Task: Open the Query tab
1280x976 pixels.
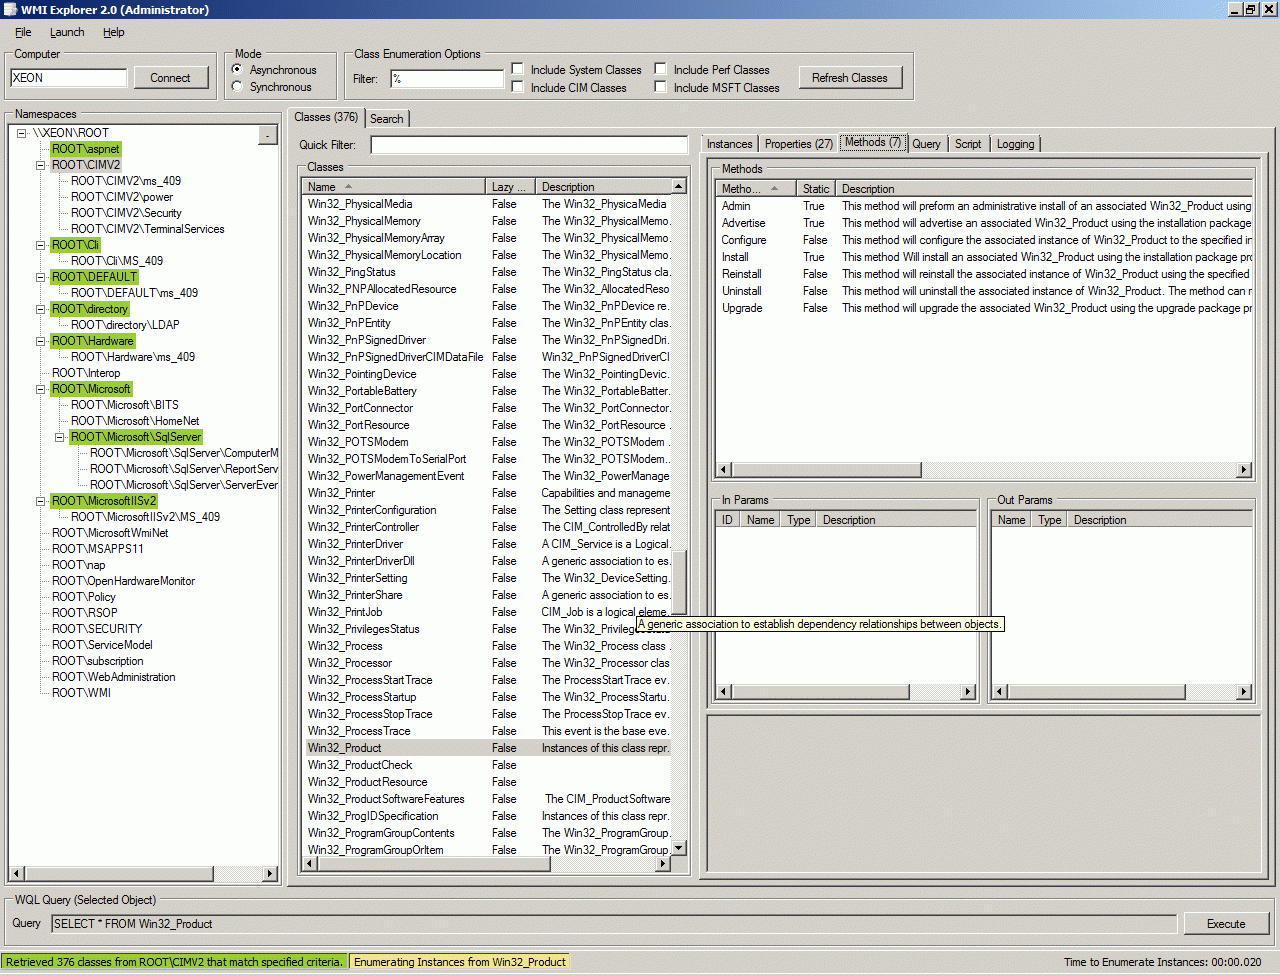Action: (x=926, y=144)
